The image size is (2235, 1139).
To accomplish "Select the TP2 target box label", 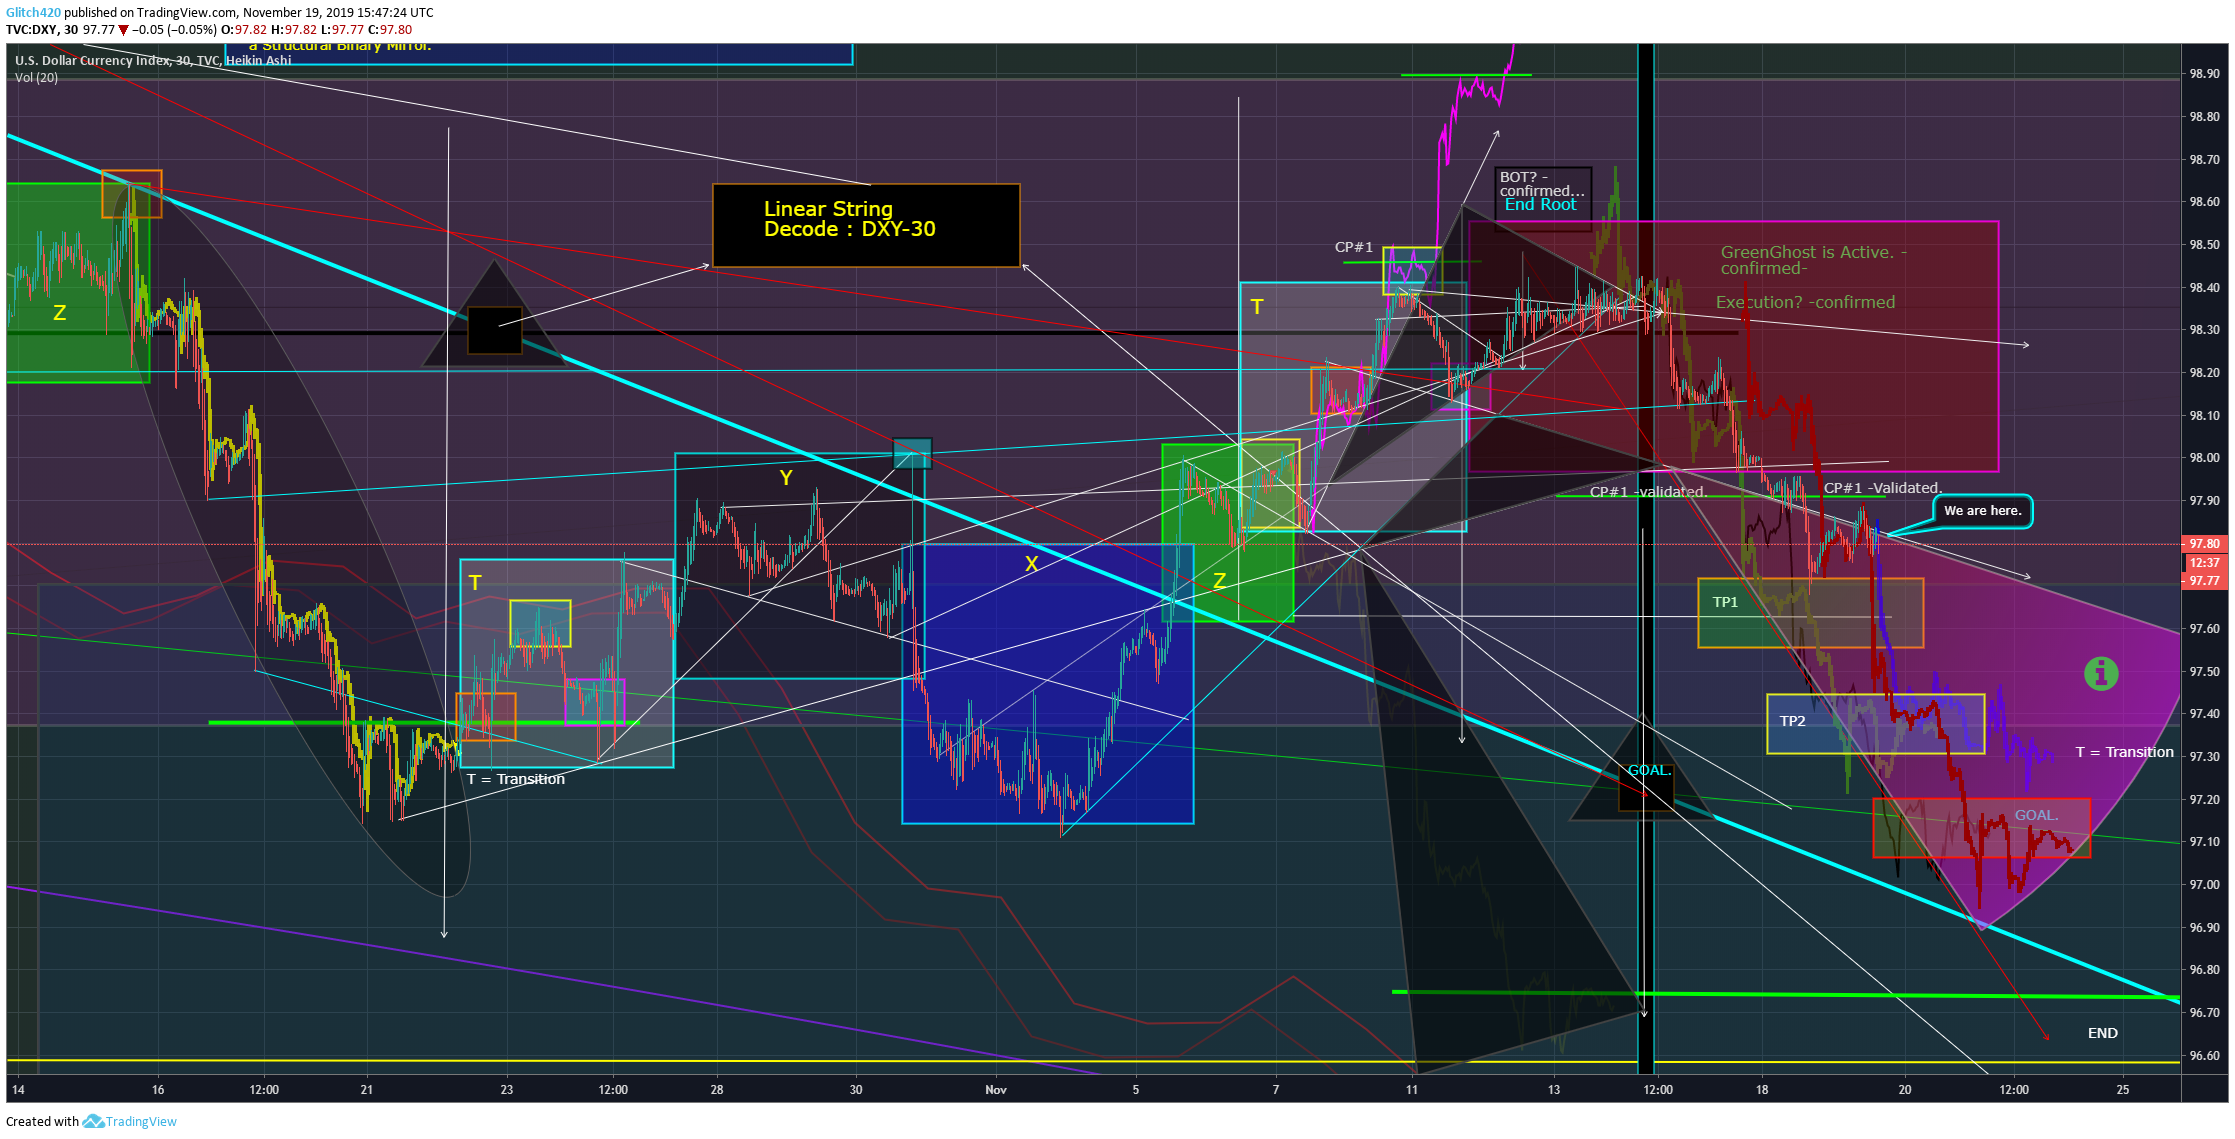I will pyautogui.click(x=1792, y=721).
